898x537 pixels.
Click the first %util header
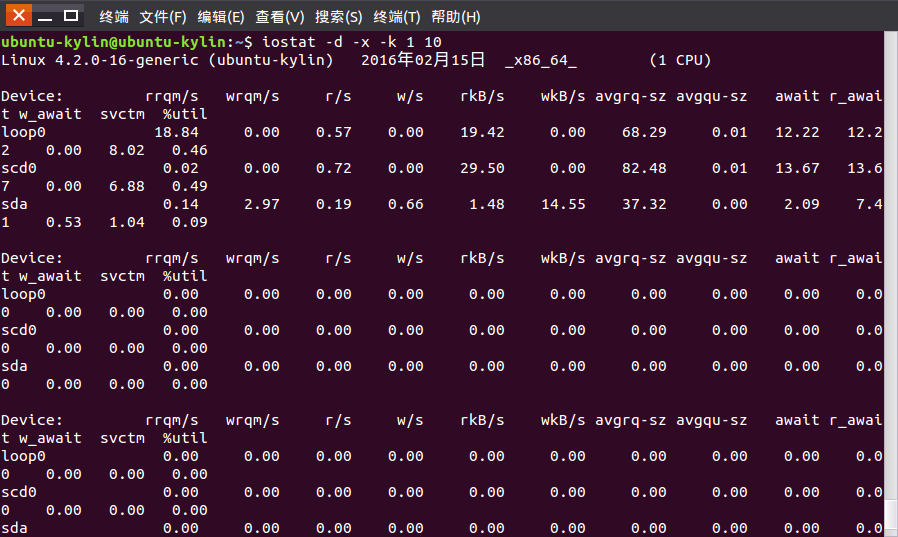click(185, 114)
